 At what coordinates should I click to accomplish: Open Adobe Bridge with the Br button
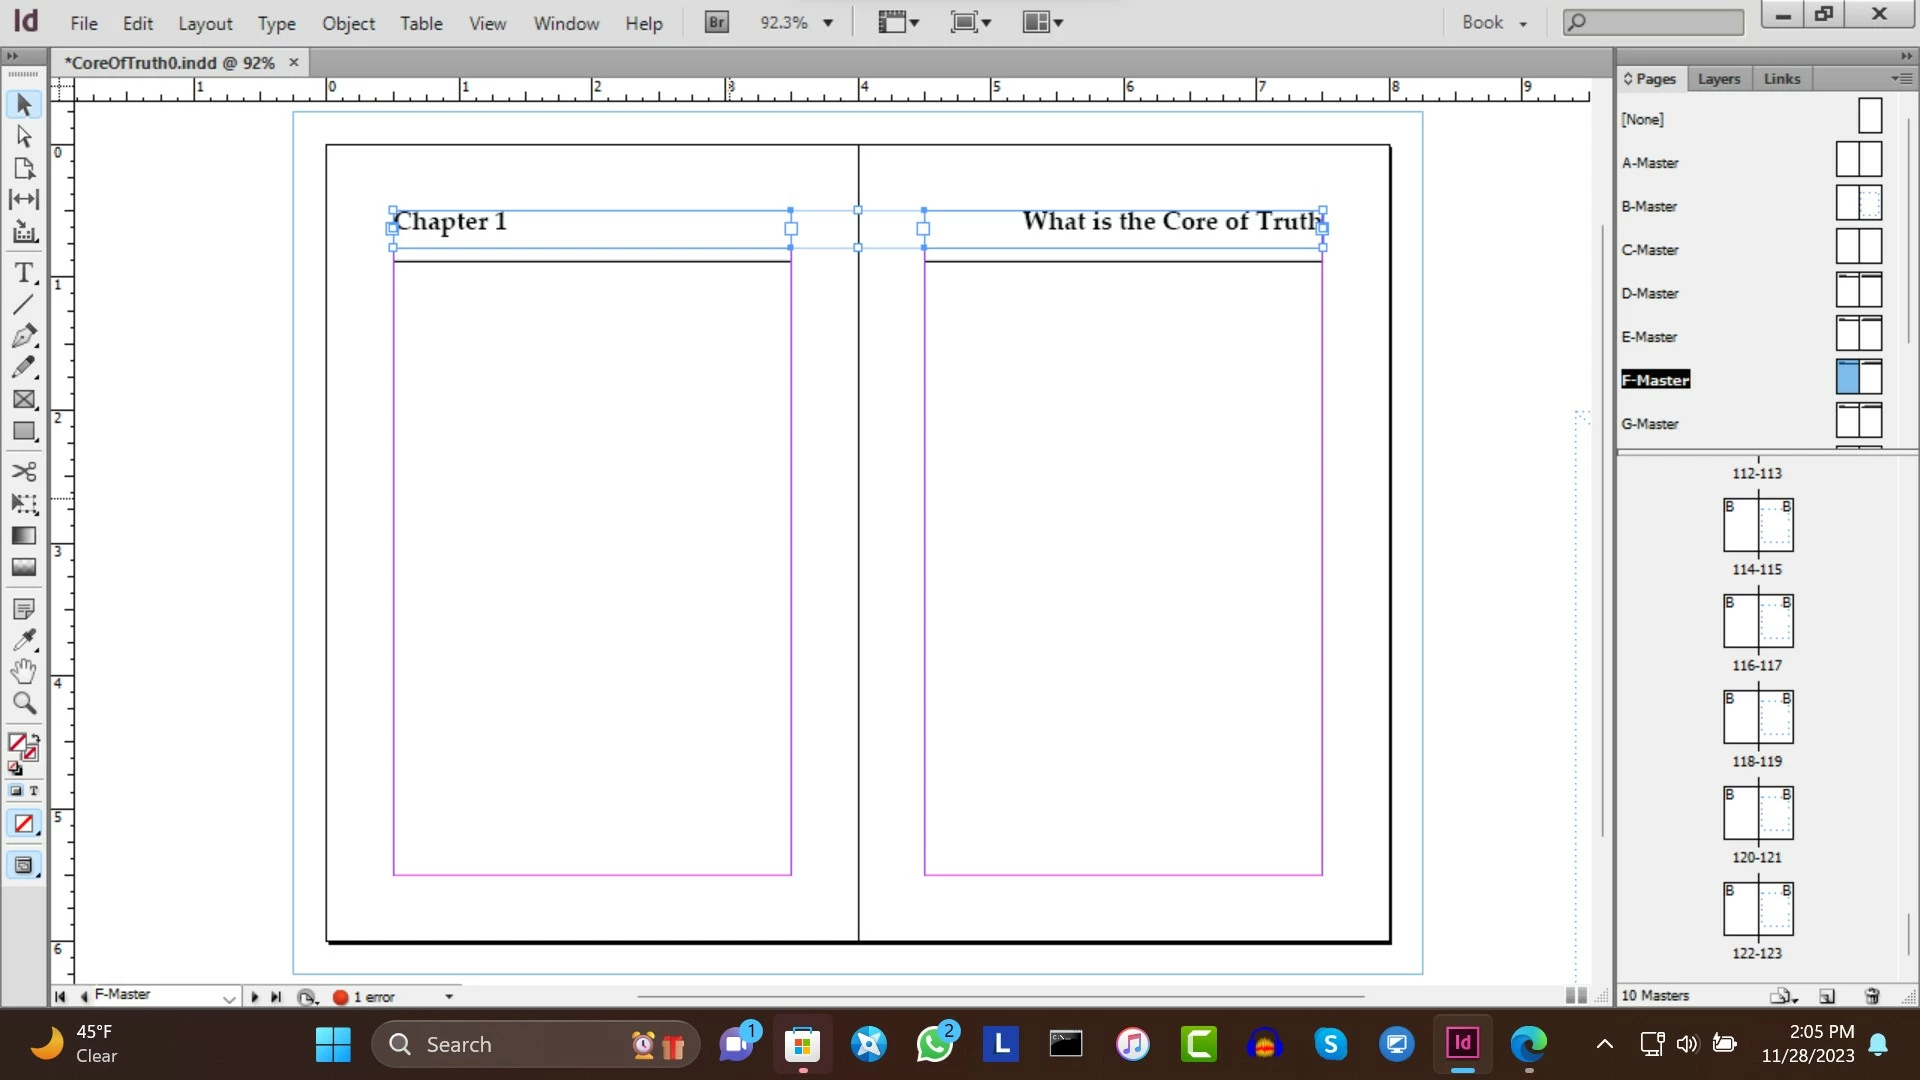click(716, 22)
